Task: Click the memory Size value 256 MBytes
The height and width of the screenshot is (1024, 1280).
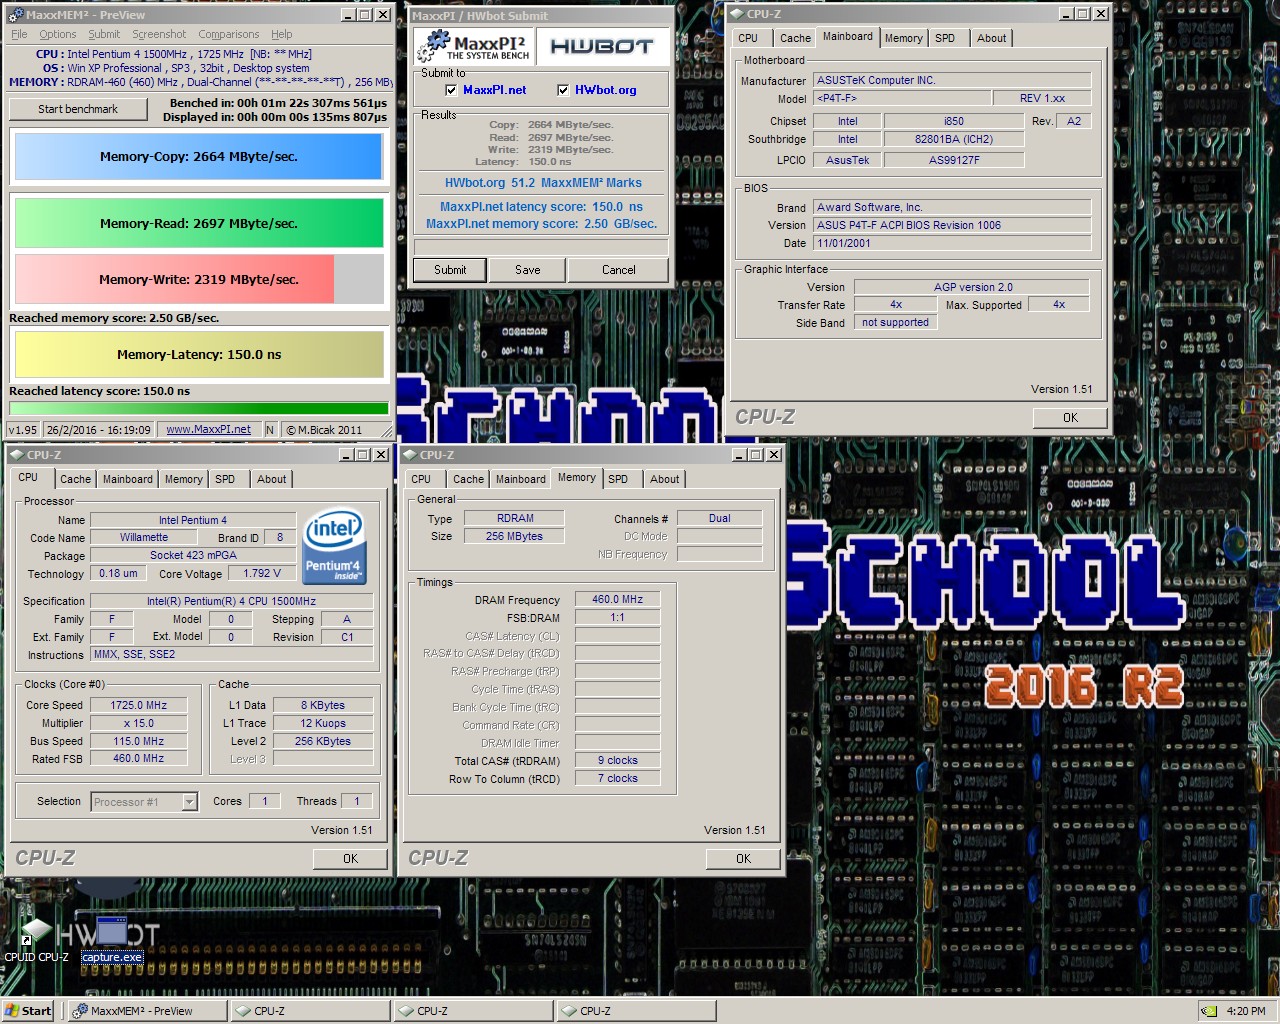Action: point(515,537)
